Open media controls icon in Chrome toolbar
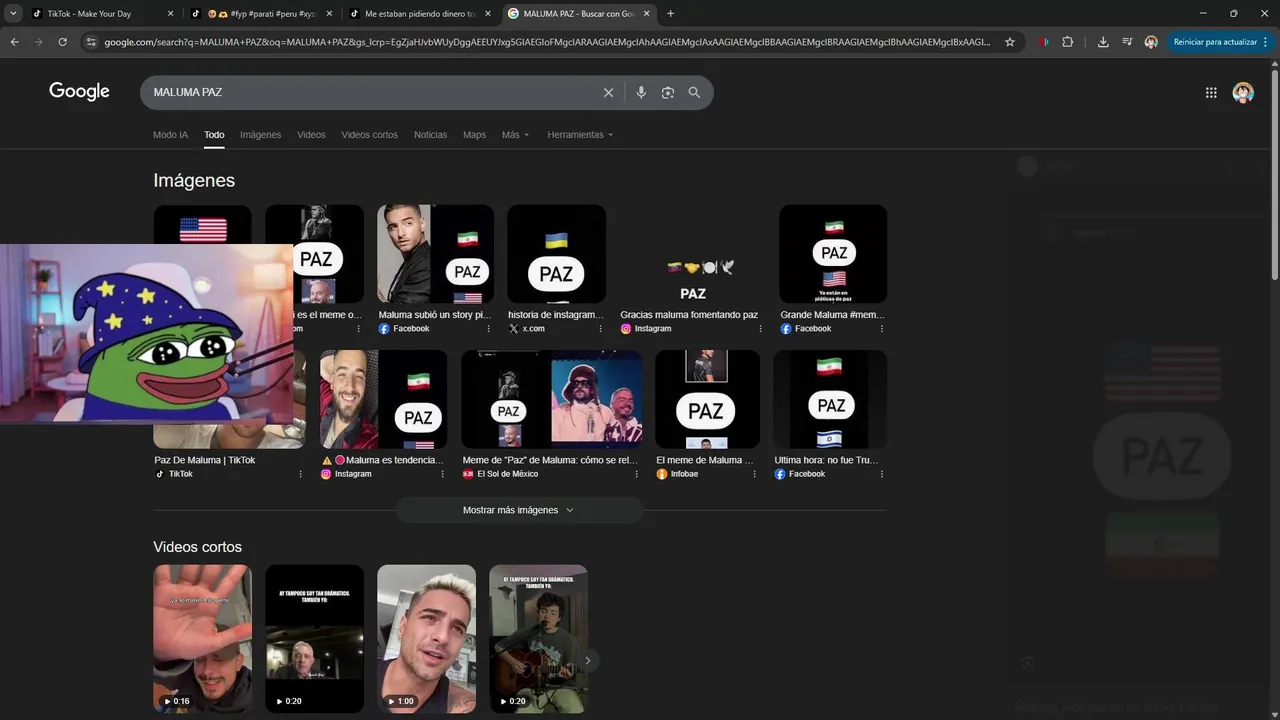 (1127, 42)
